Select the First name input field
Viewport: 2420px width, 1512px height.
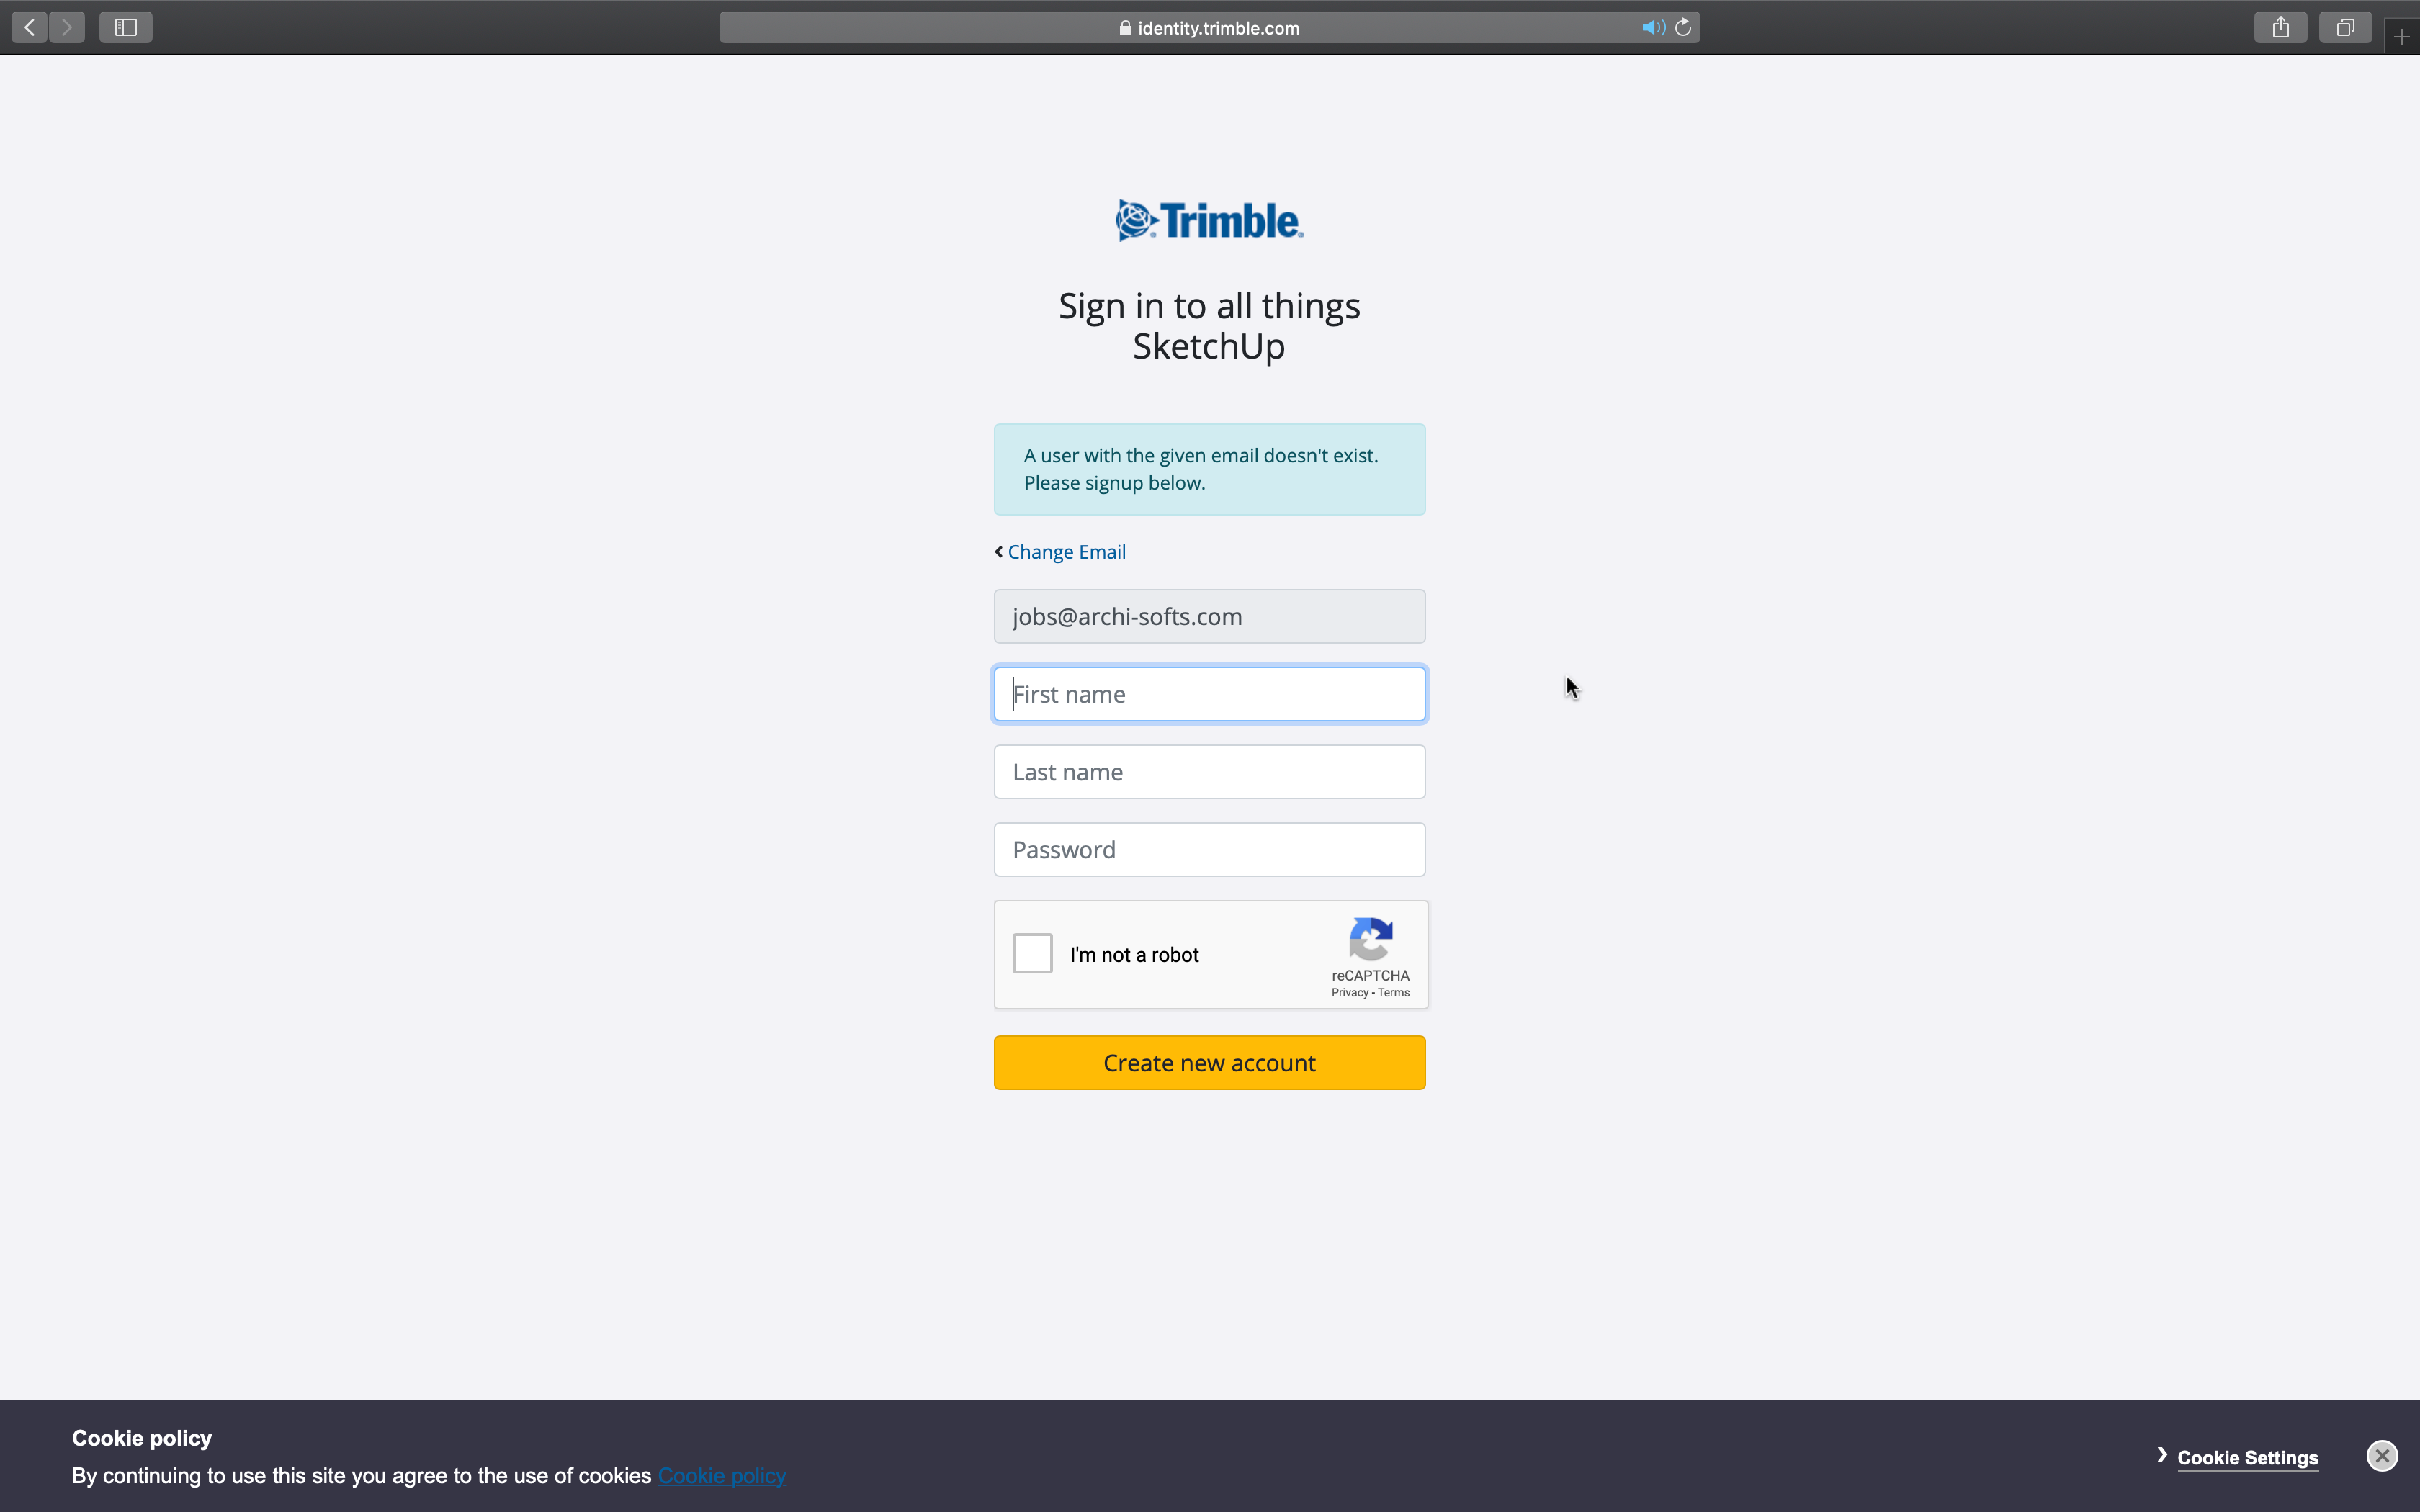pos(1209,693)
